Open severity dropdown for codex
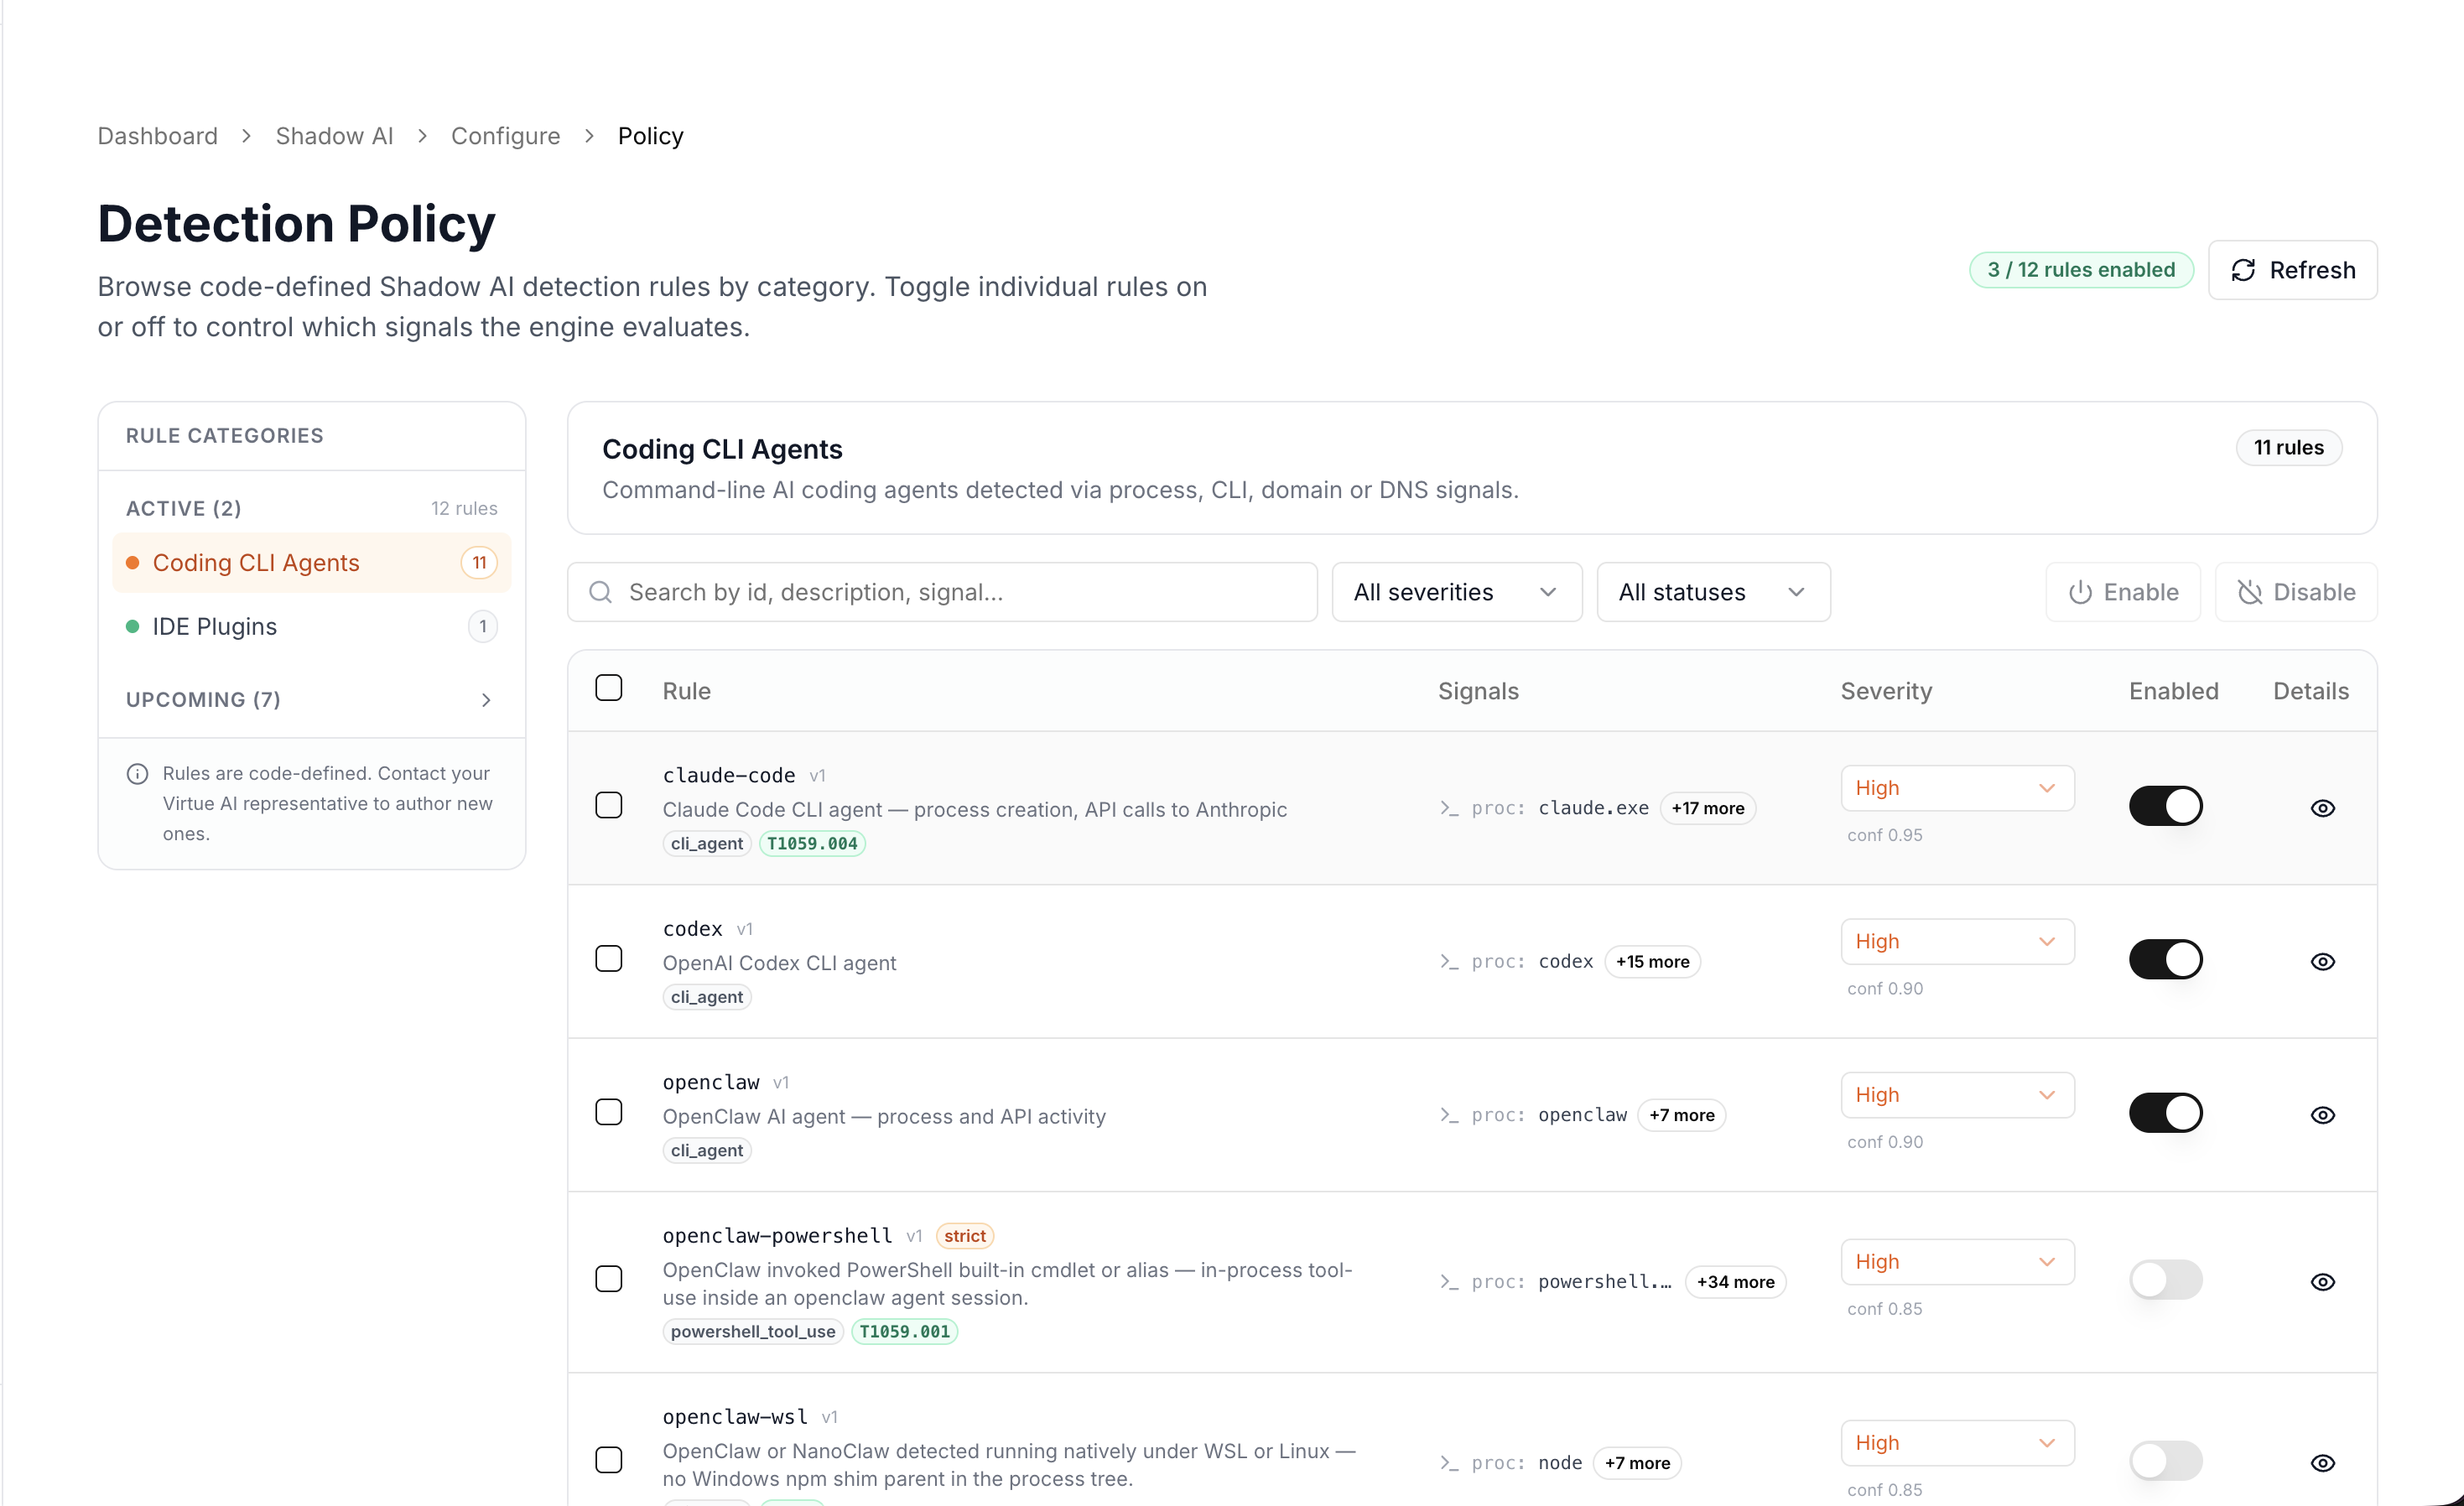 1957,942
